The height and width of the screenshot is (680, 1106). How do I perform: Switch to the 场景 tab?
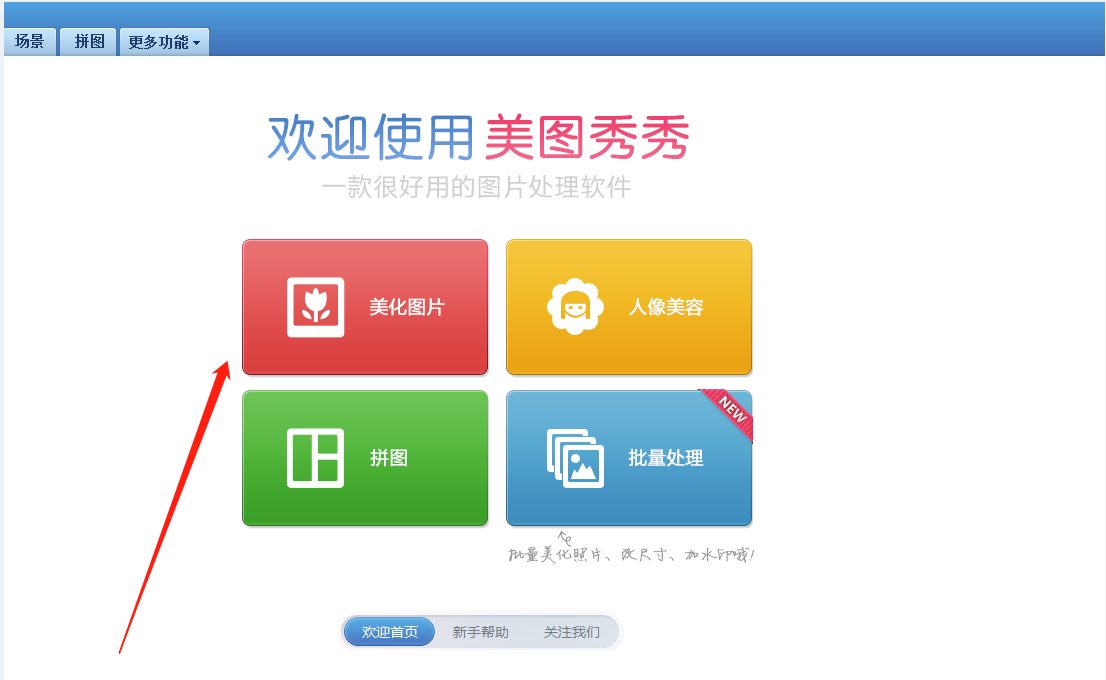(x=30, y=42)
